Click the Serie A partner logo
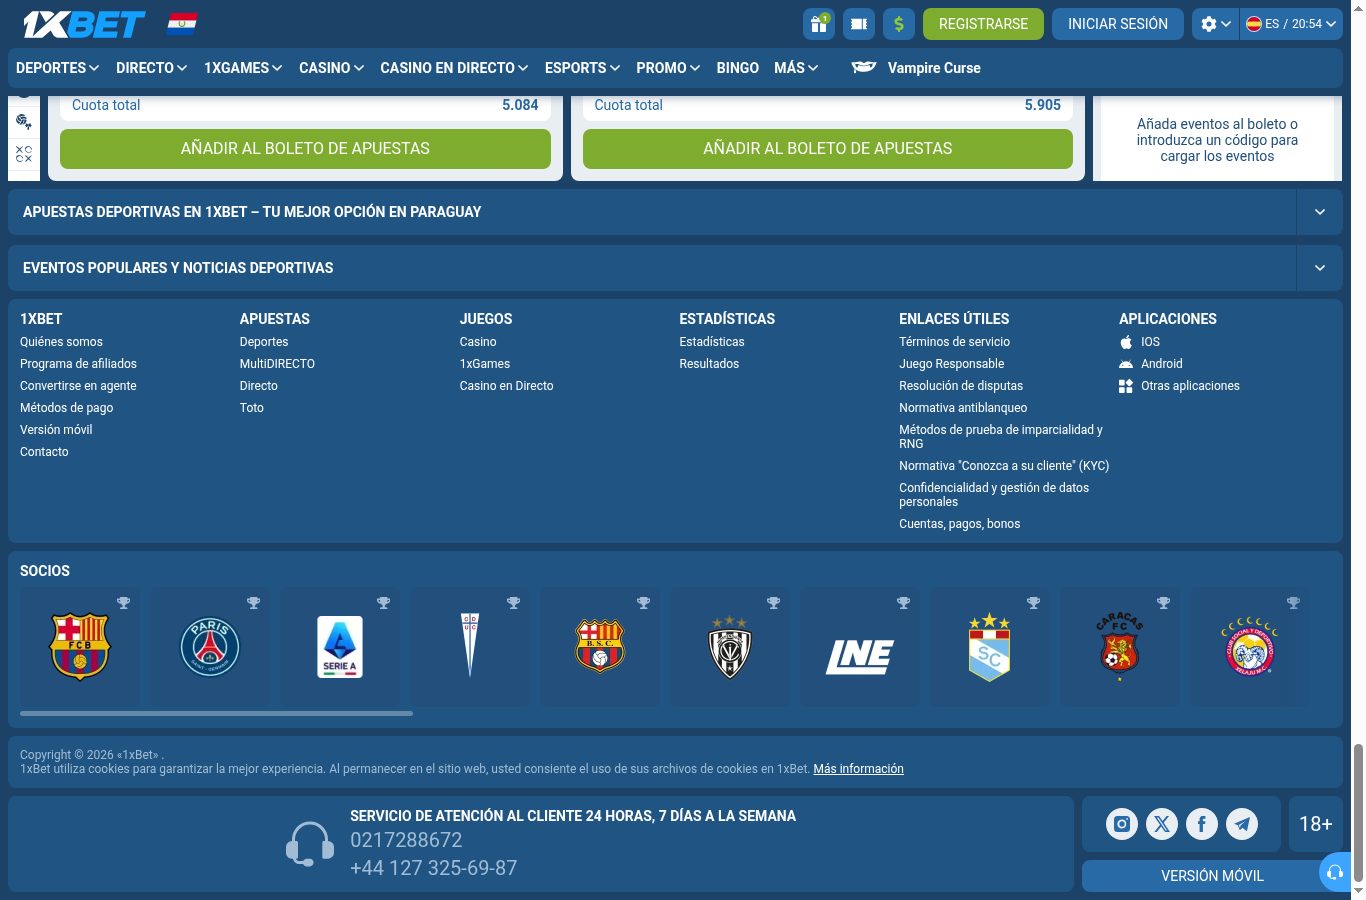The width and height of the screenshot is (1366, 900). coord(340,647)
